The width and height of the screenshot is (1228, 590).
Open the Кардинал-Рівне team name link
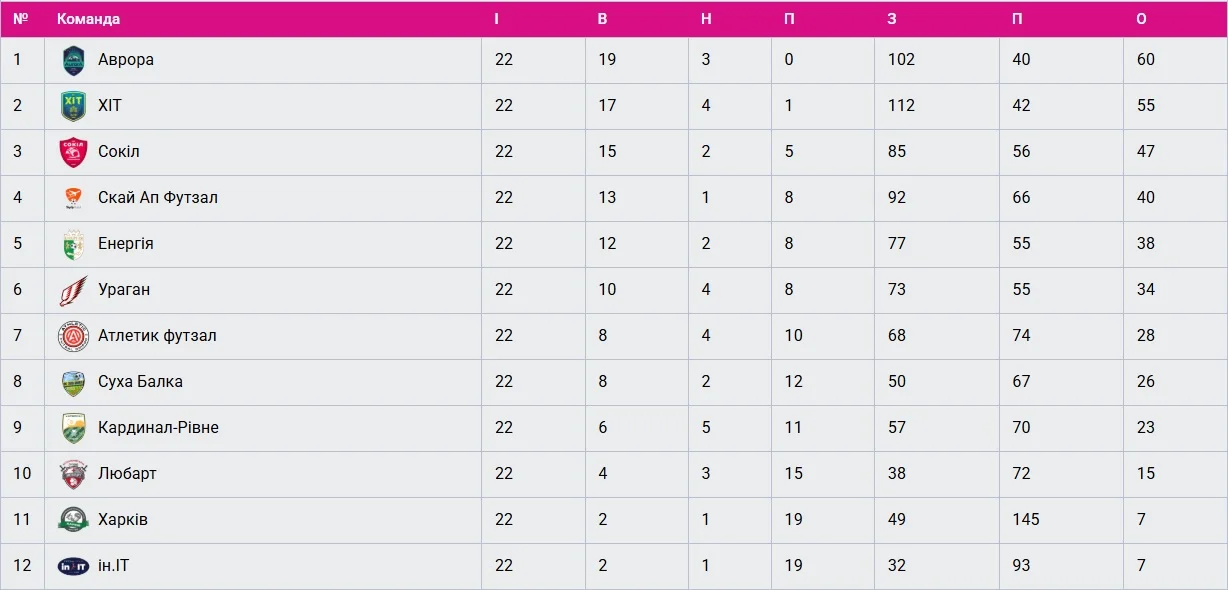(158, 428)
